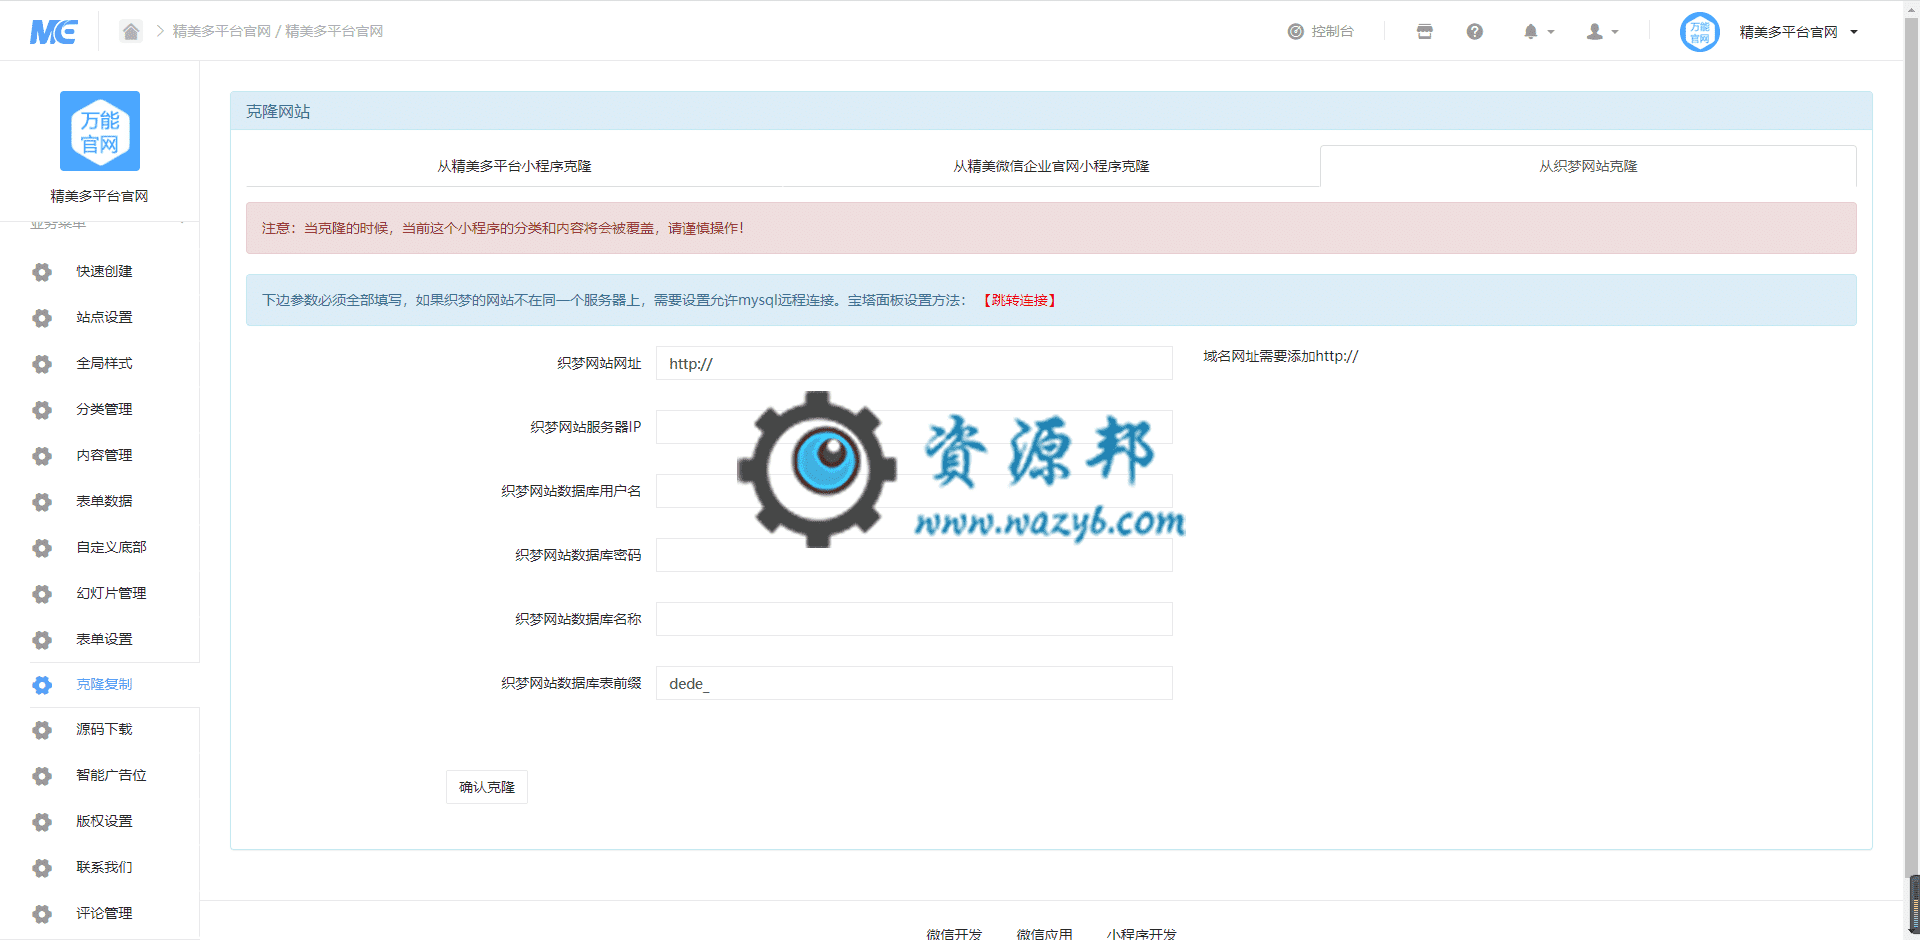This screenshot has width=1920, height=940.
Task: Go to home via house icon
Action: tap(131, 31)
